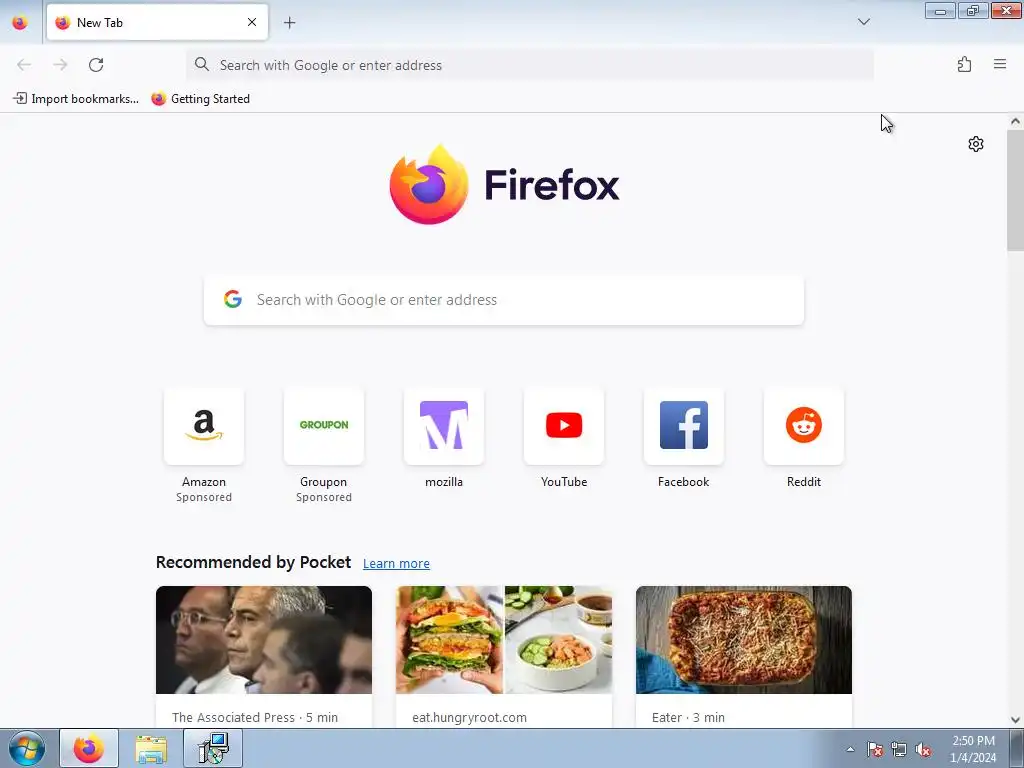Viewport: 1024px width, 768px height.
Task: Click the Eater · 3 min label
Action: point(688,717)
